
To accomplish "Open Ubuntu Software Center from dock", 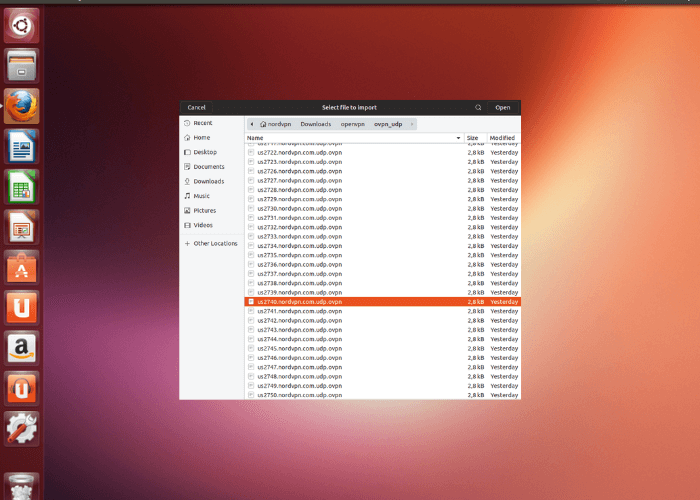I will pos(21,268).
